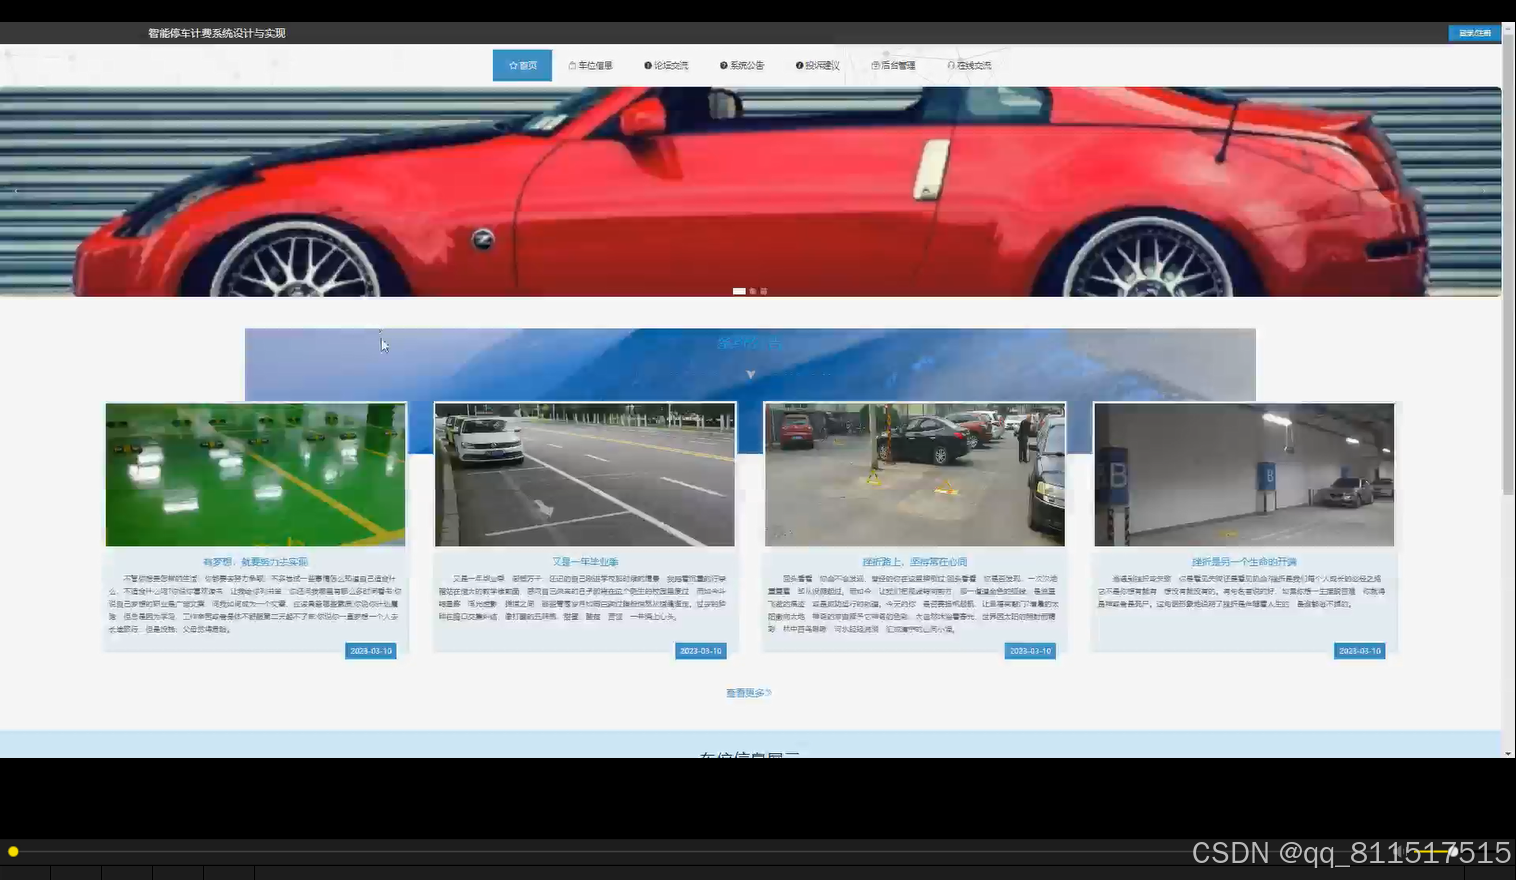1516x880 pixels.
Task: Open article 挫折路上，坚持常在心间
Action: point(915,562)
